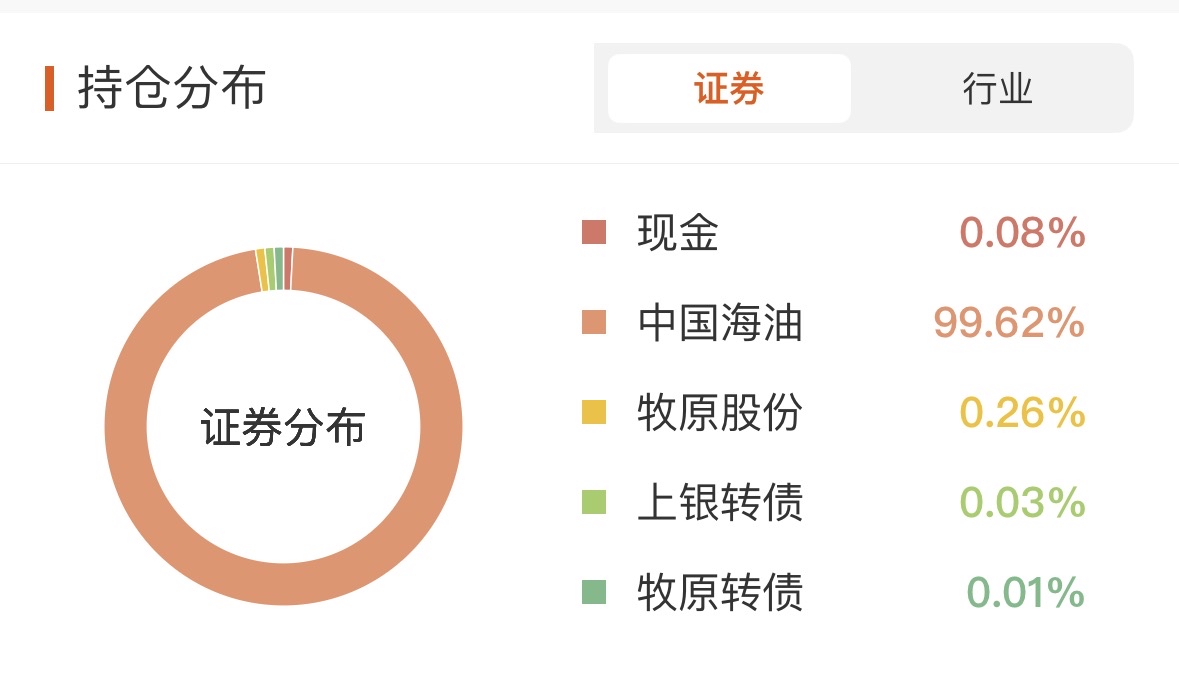Tap the 0.26% percentage value
Viewport: 1179px width, 674px height.
[1022, 412]
